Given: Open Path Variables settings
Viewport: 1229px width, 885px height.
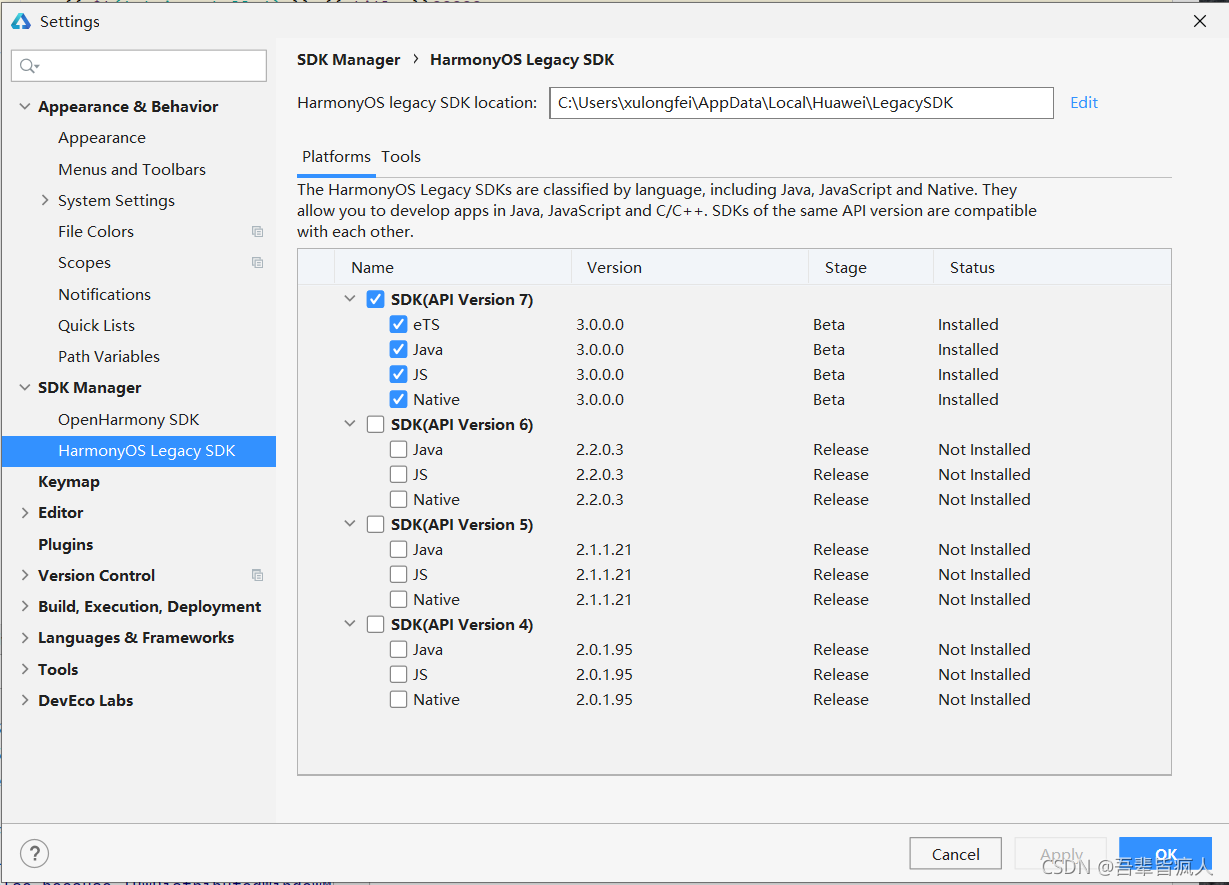Looking at the screenshot, I should coord(109,357).
